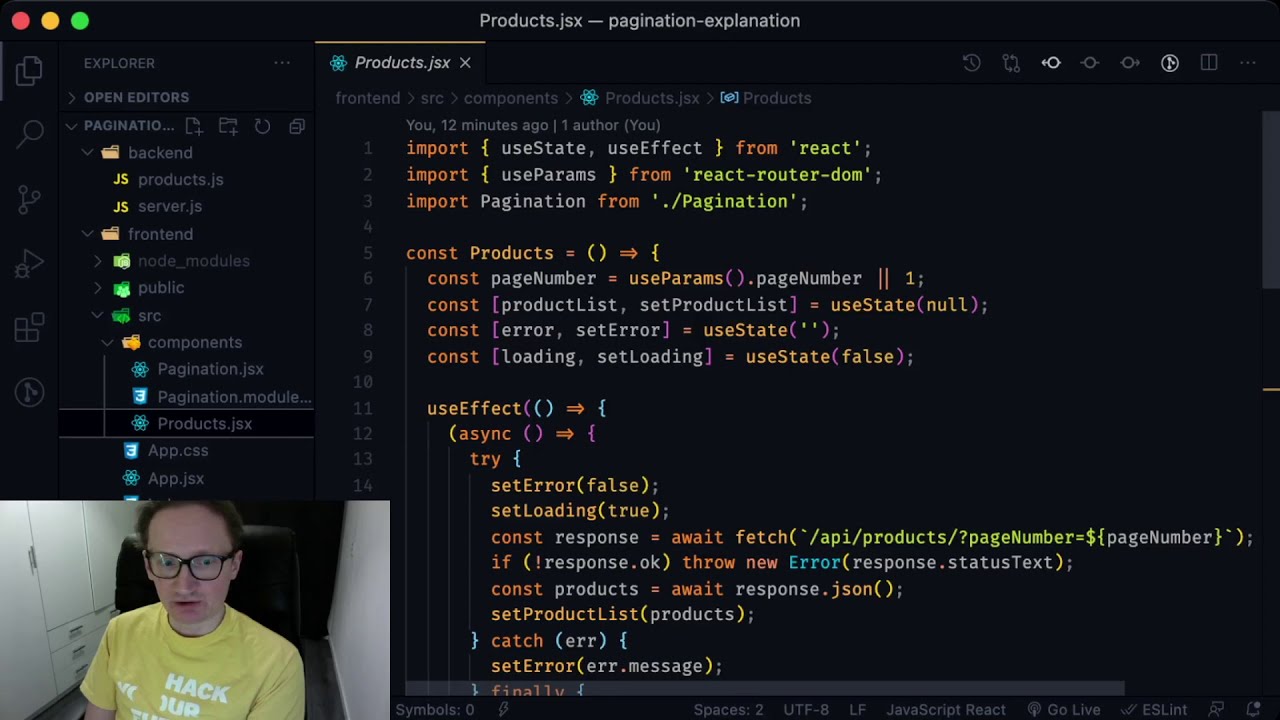
Task: Click the circular GitLens toolbar icon
Action: (1170, 63)
